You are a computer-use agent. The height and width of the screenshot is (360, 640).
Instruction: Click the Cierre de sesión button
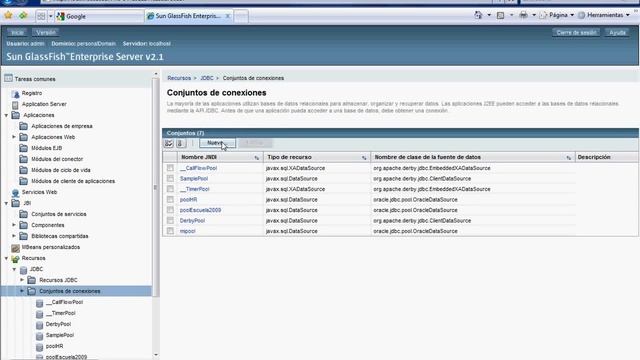[x=576, y=33]
